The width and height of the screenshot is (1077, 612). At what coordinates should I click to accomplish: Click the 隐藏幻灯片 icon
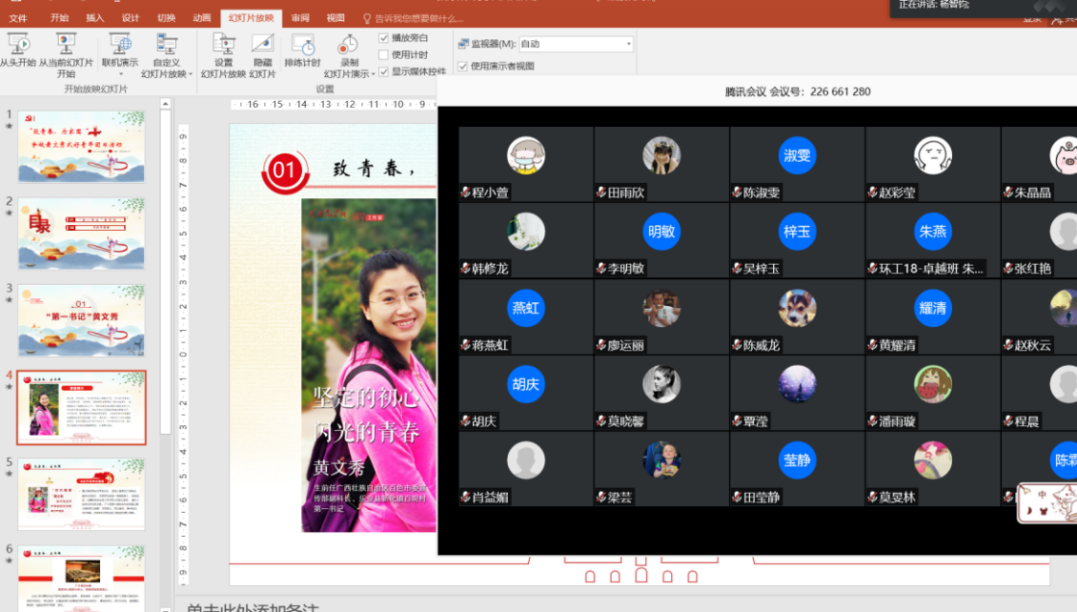262,44
